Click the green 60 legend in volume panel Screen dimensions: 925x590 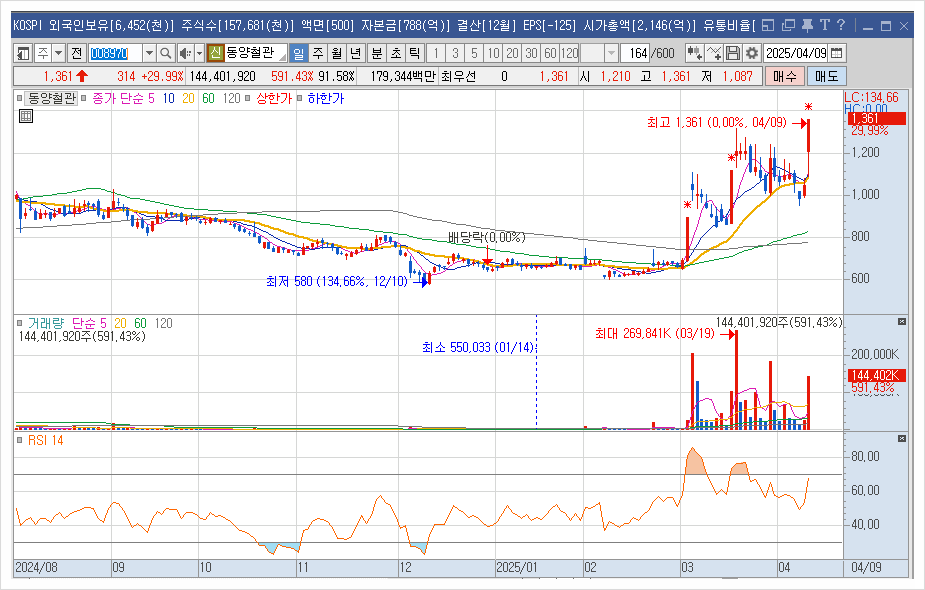140,323
